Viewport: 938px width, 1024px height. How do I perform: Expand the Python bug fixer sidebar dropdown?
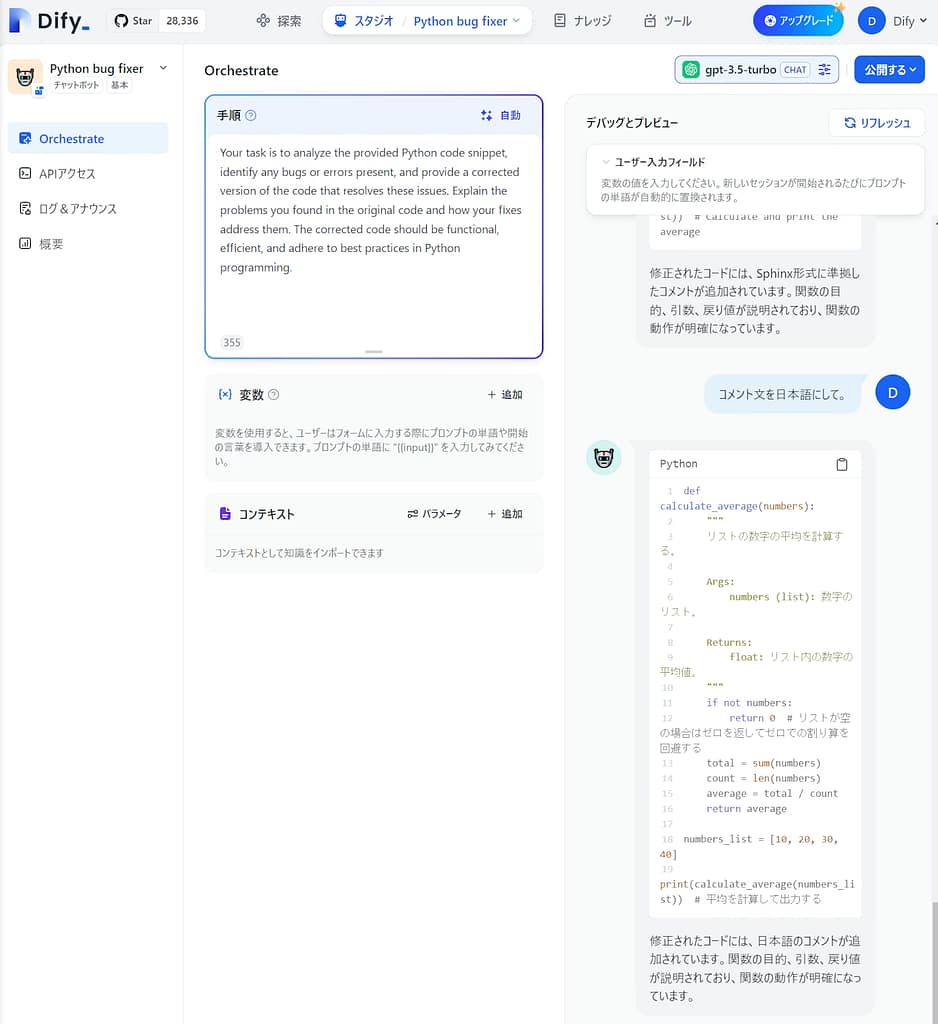tap(163, 68)
